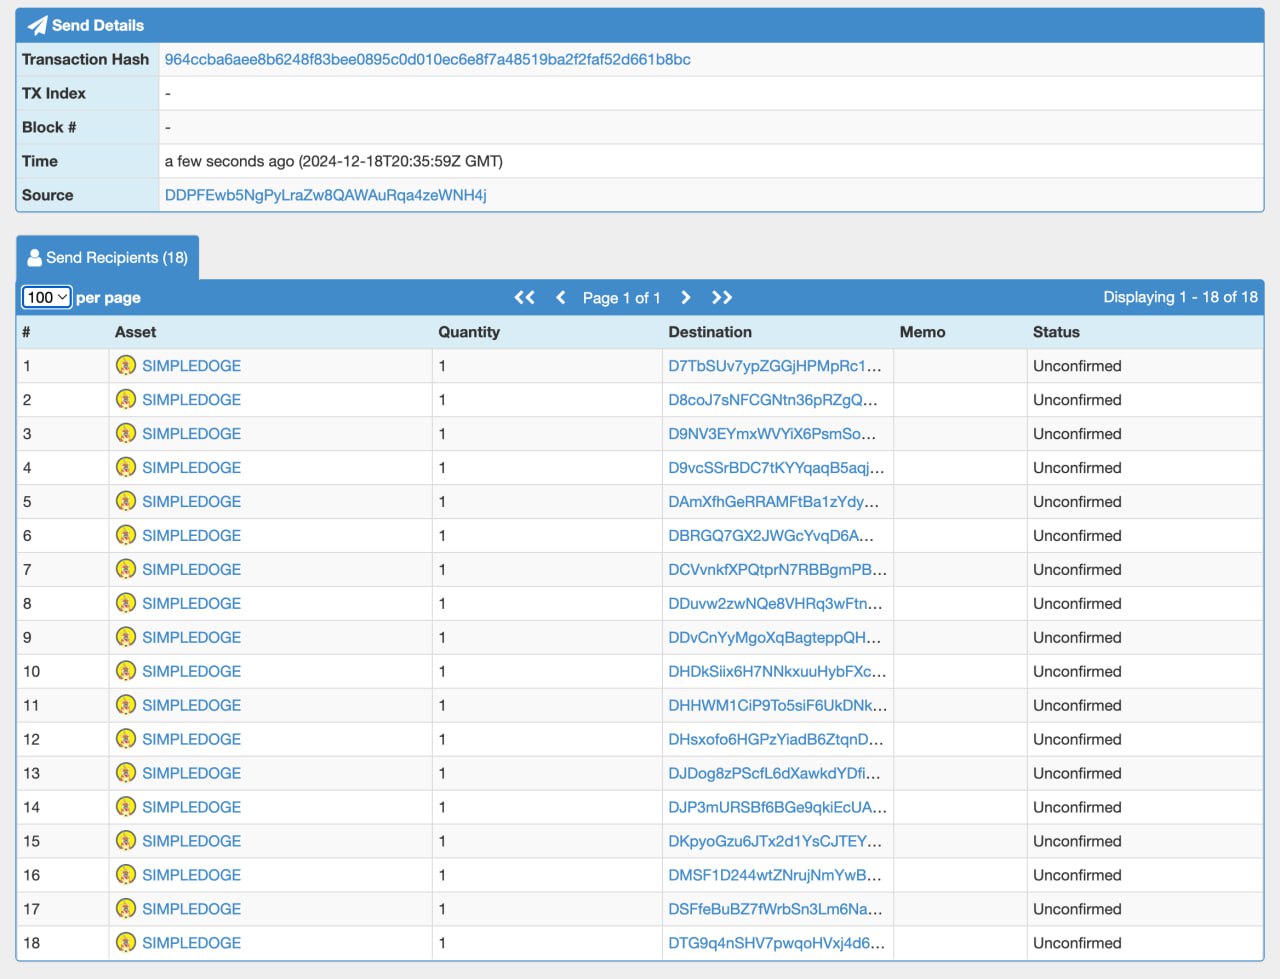The height and width of the screenshot is (979, 1280).
Task: Click the Quantity column header
Action: tap(469, 332)
